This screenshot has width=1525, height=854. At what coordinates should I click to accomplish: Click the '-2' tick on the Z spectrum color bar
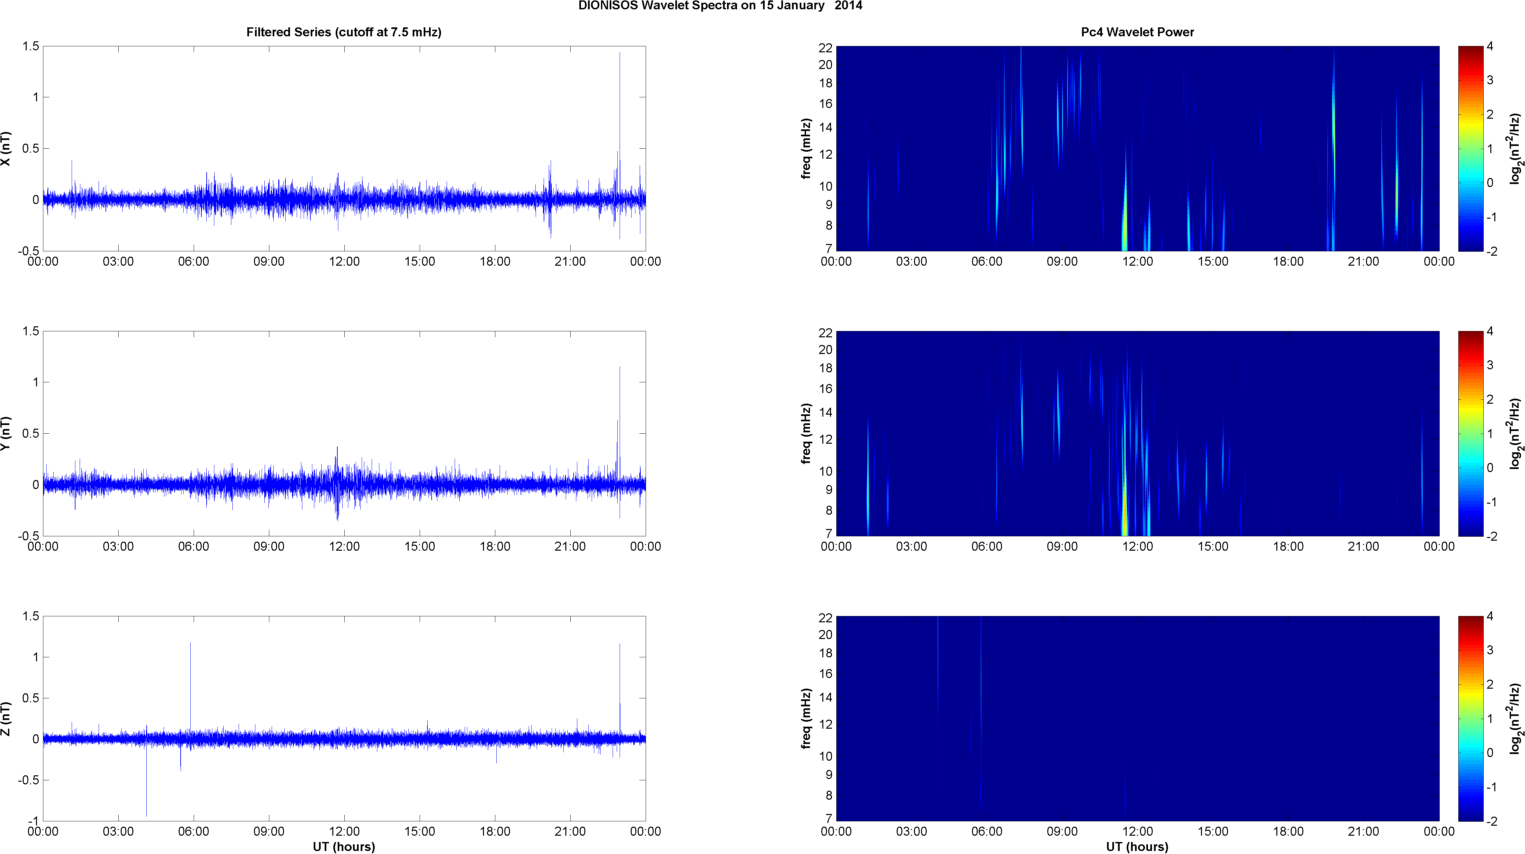click(1490, 821)
